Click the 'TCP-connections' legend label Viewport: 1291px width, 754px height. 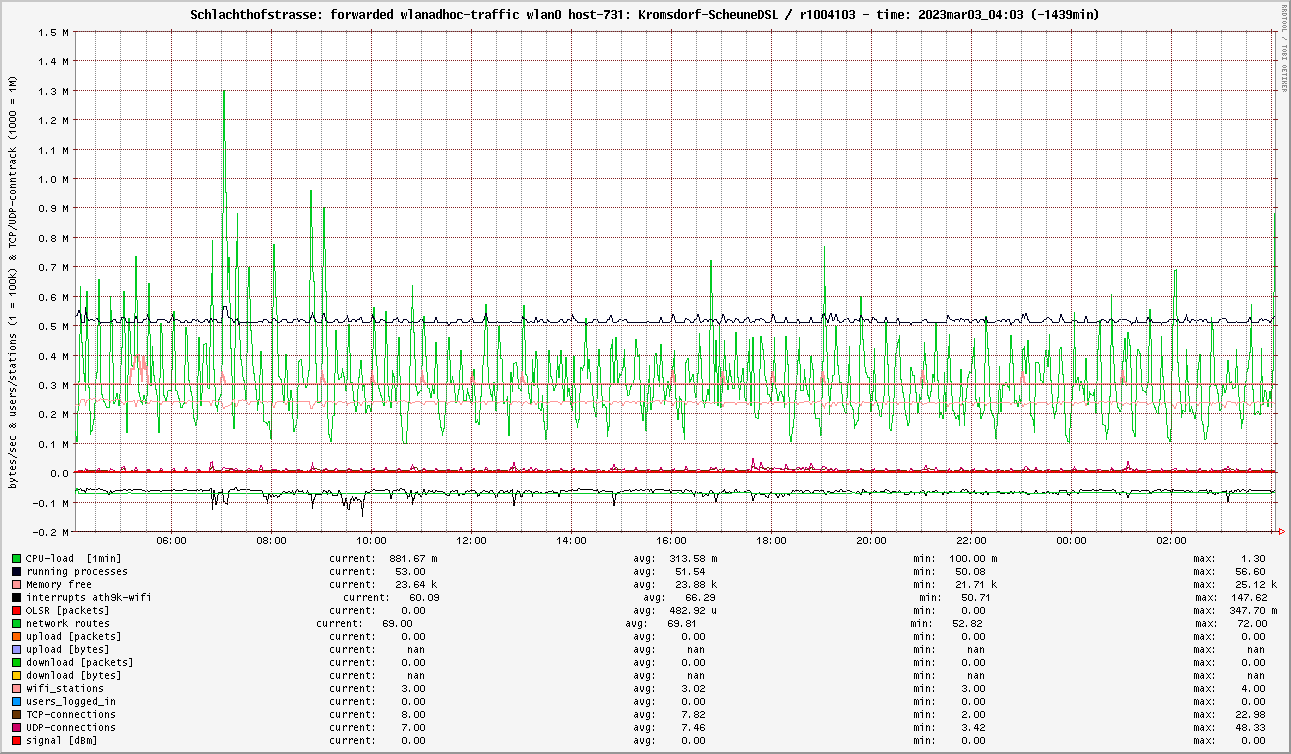coord(71,714)
